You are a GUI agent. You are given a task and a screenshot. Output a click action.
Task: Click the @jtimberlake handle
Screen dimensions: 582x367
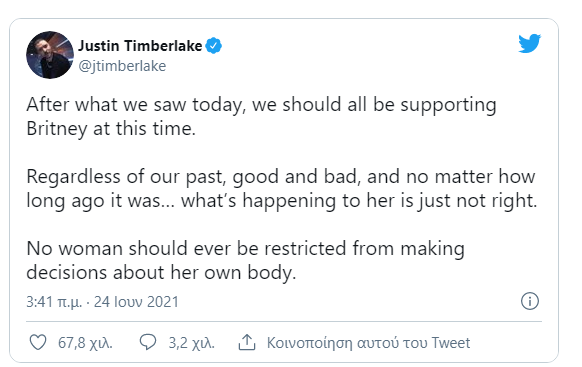coord(122,66)
